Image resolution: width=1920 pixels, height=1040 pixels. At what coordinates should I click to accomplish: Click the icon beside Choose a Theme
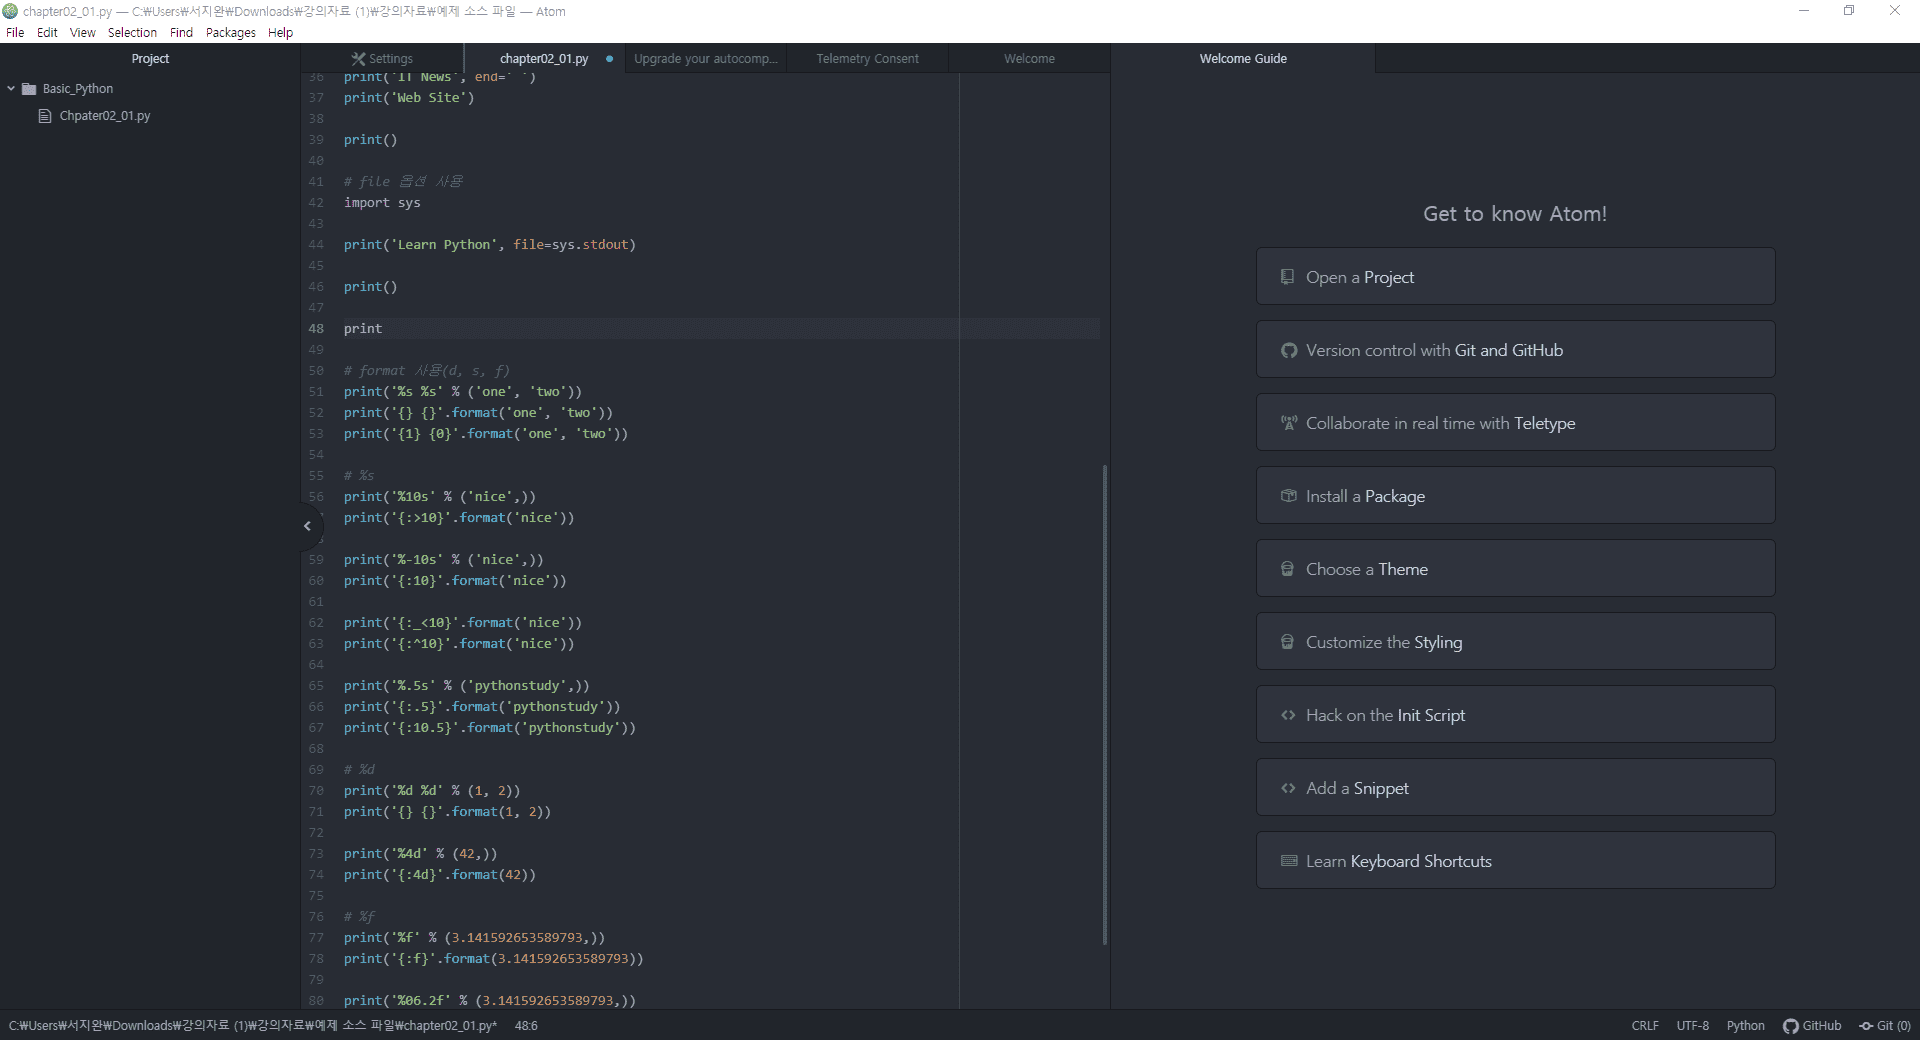click(1288, 568)
